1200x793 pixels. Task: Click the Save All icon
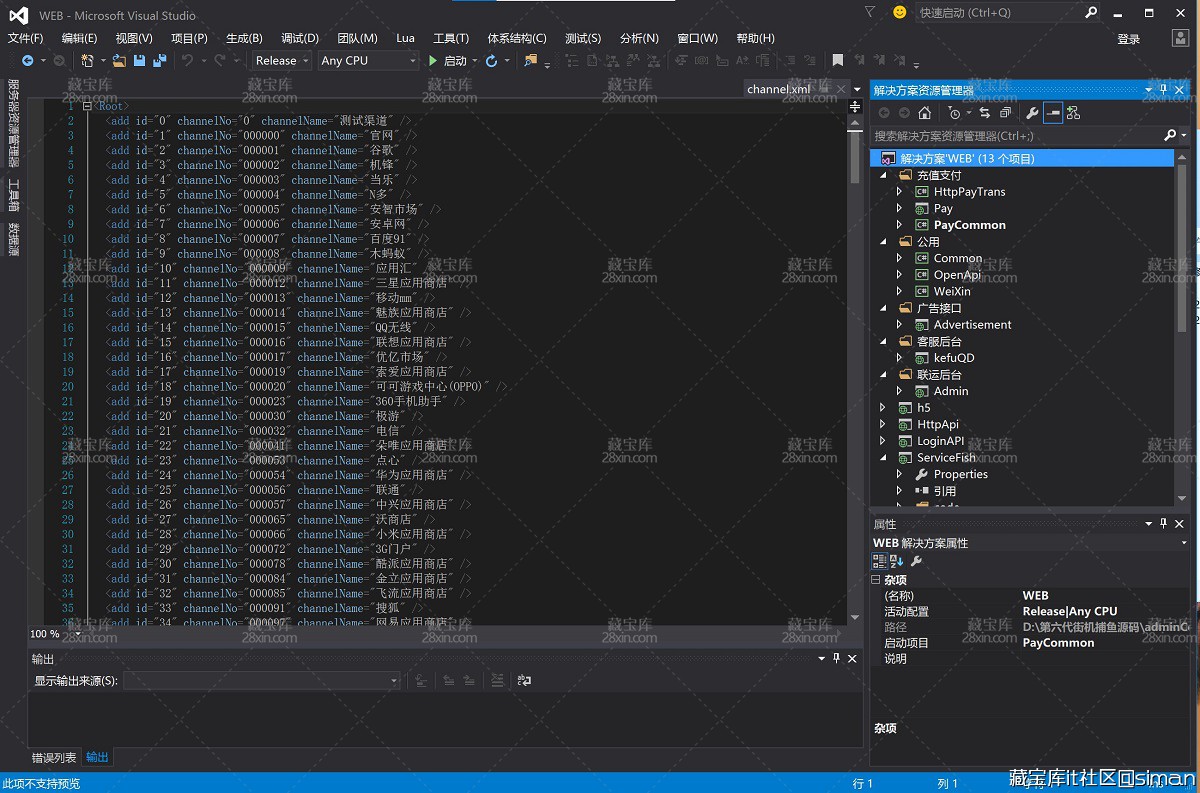tap(159, 61)
